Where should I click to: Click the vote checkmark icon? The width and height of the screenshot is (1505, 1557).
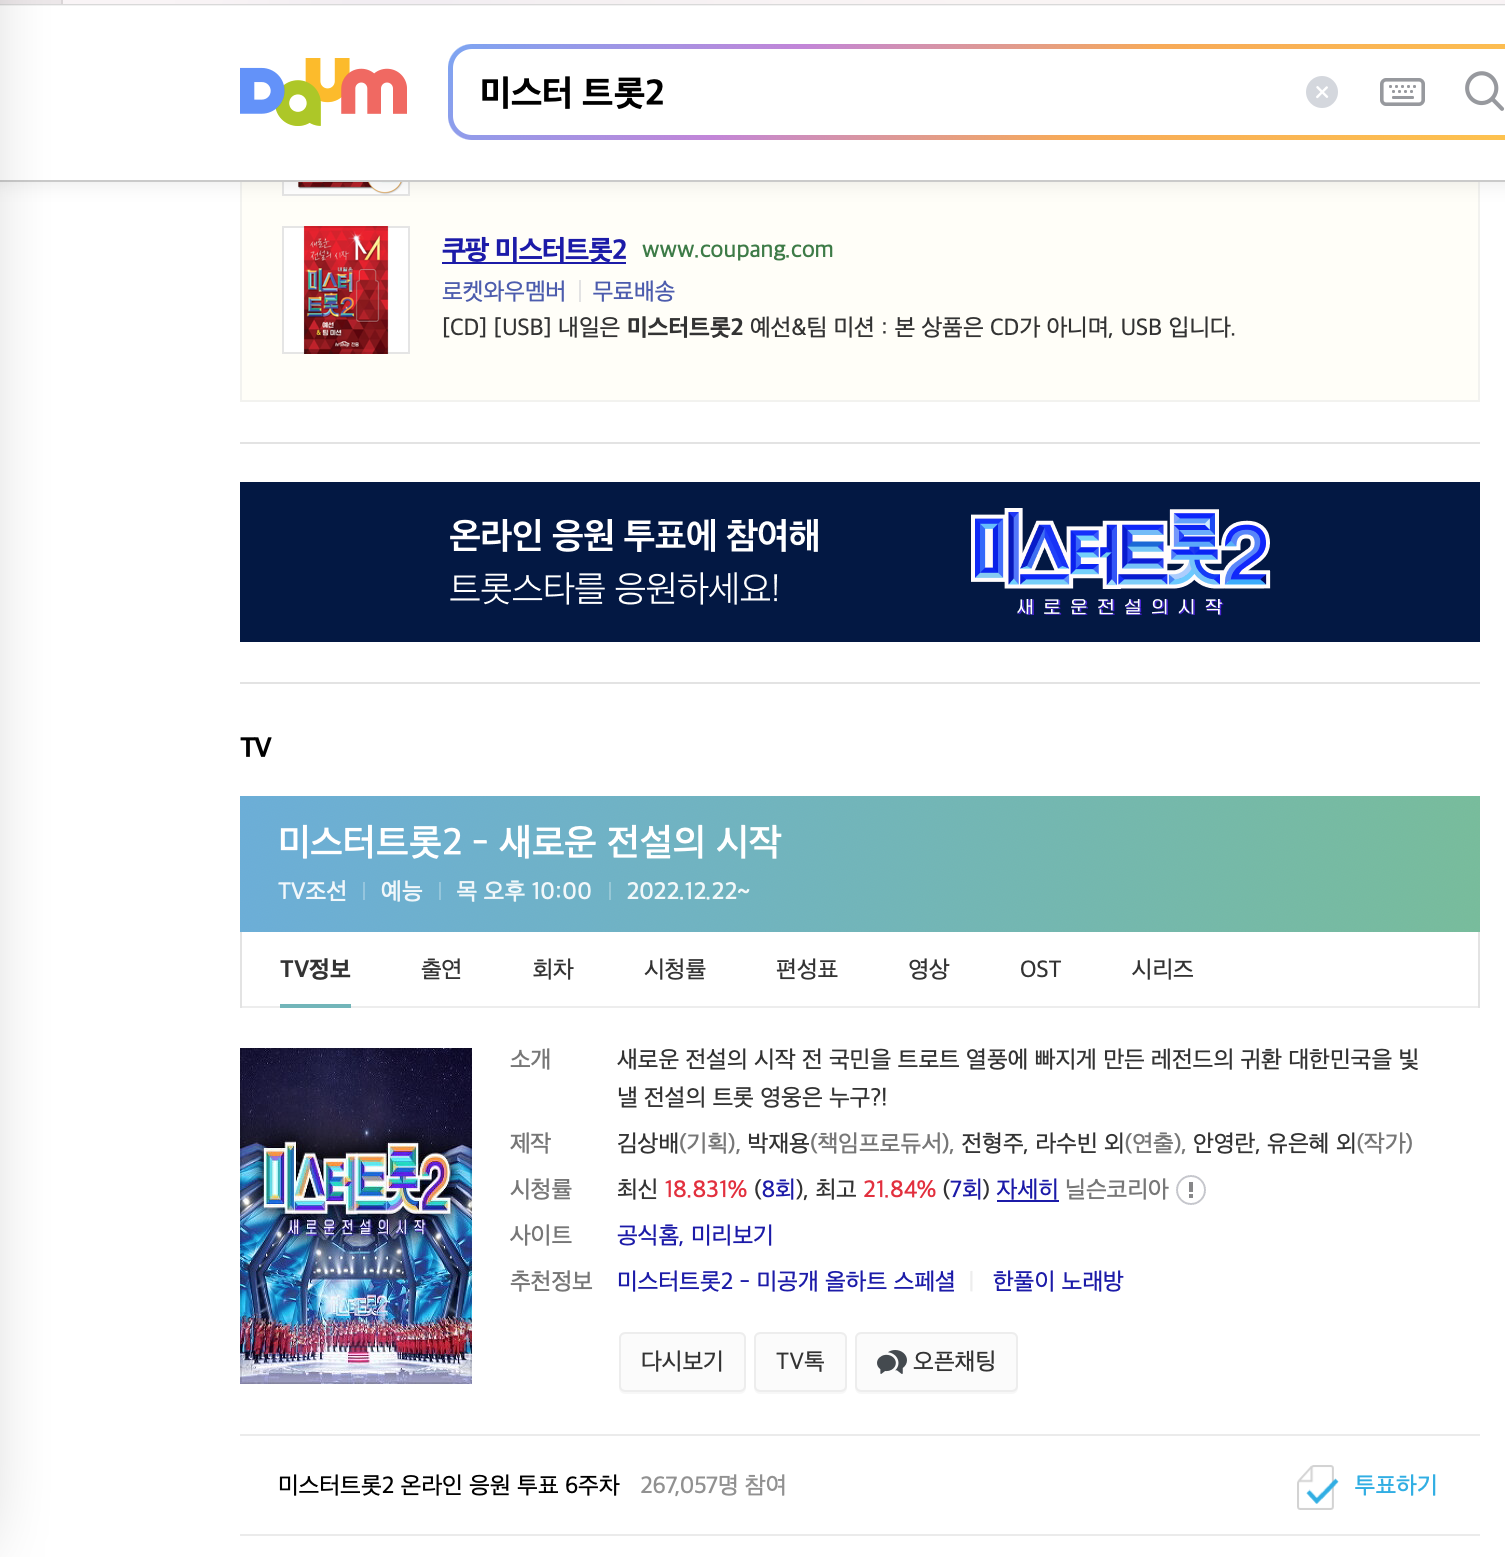tap(1317, 1487)
